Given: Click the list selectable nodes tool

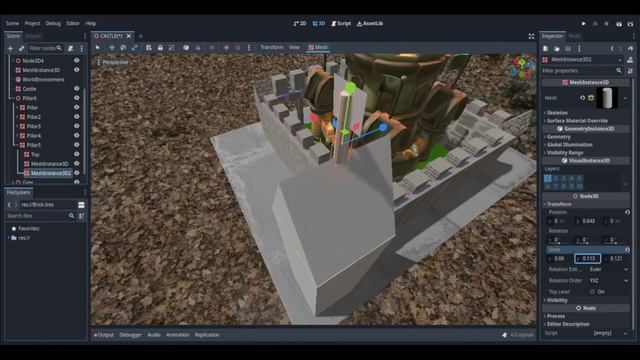Looking at the screenshot, I should click(x=149, y=47).
